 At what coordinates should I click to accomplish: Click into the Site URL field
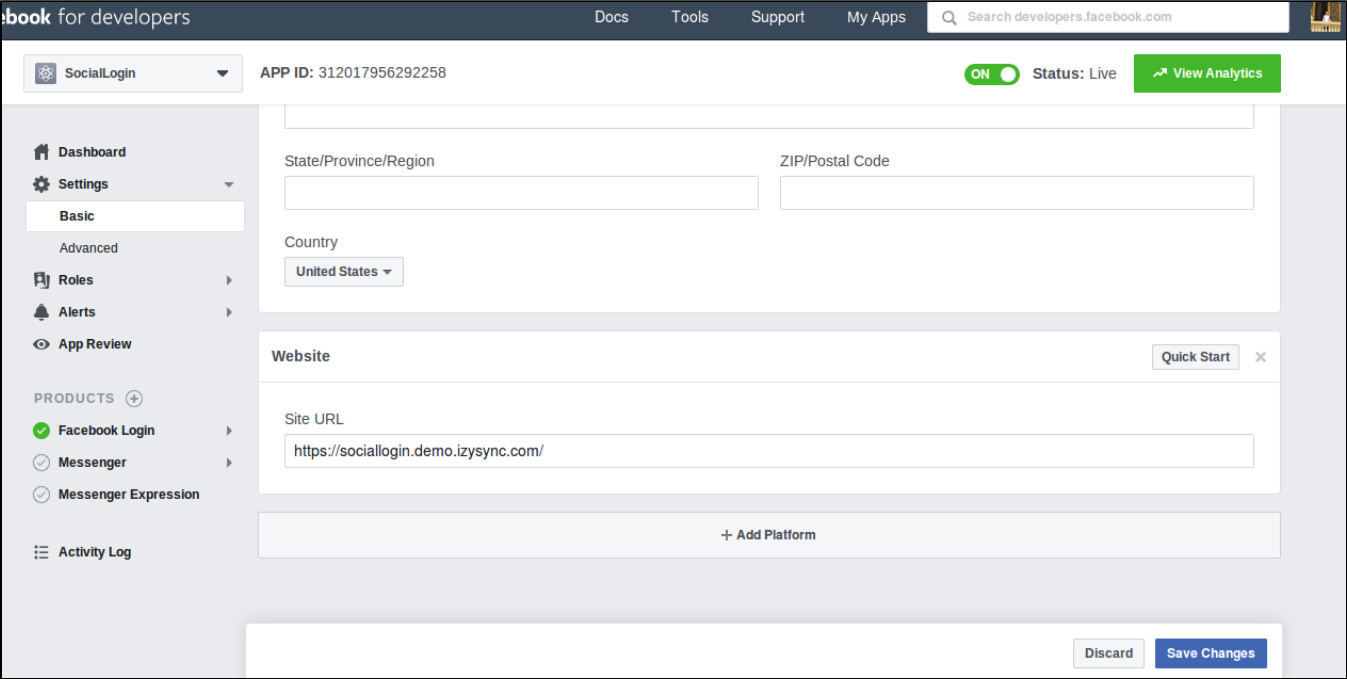(x=769, y=451)
